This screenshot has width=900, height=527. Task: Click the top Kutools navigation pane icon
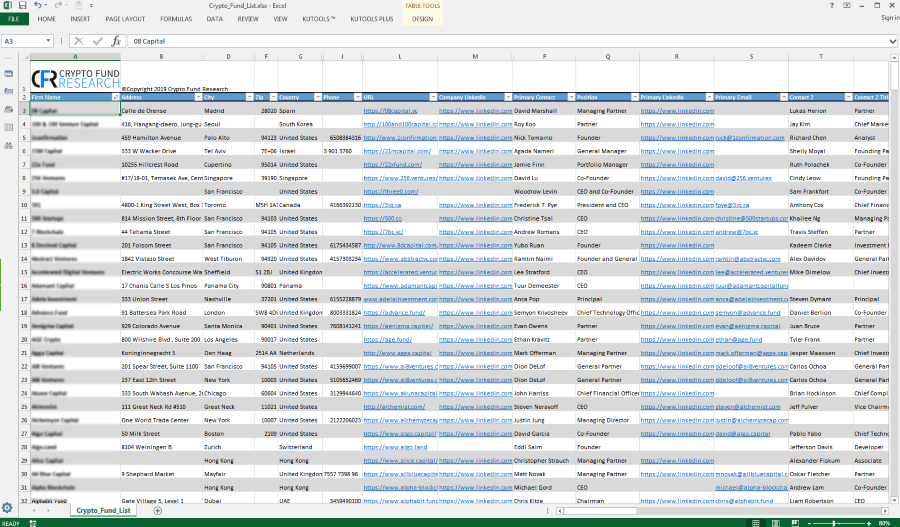(8, 73)
